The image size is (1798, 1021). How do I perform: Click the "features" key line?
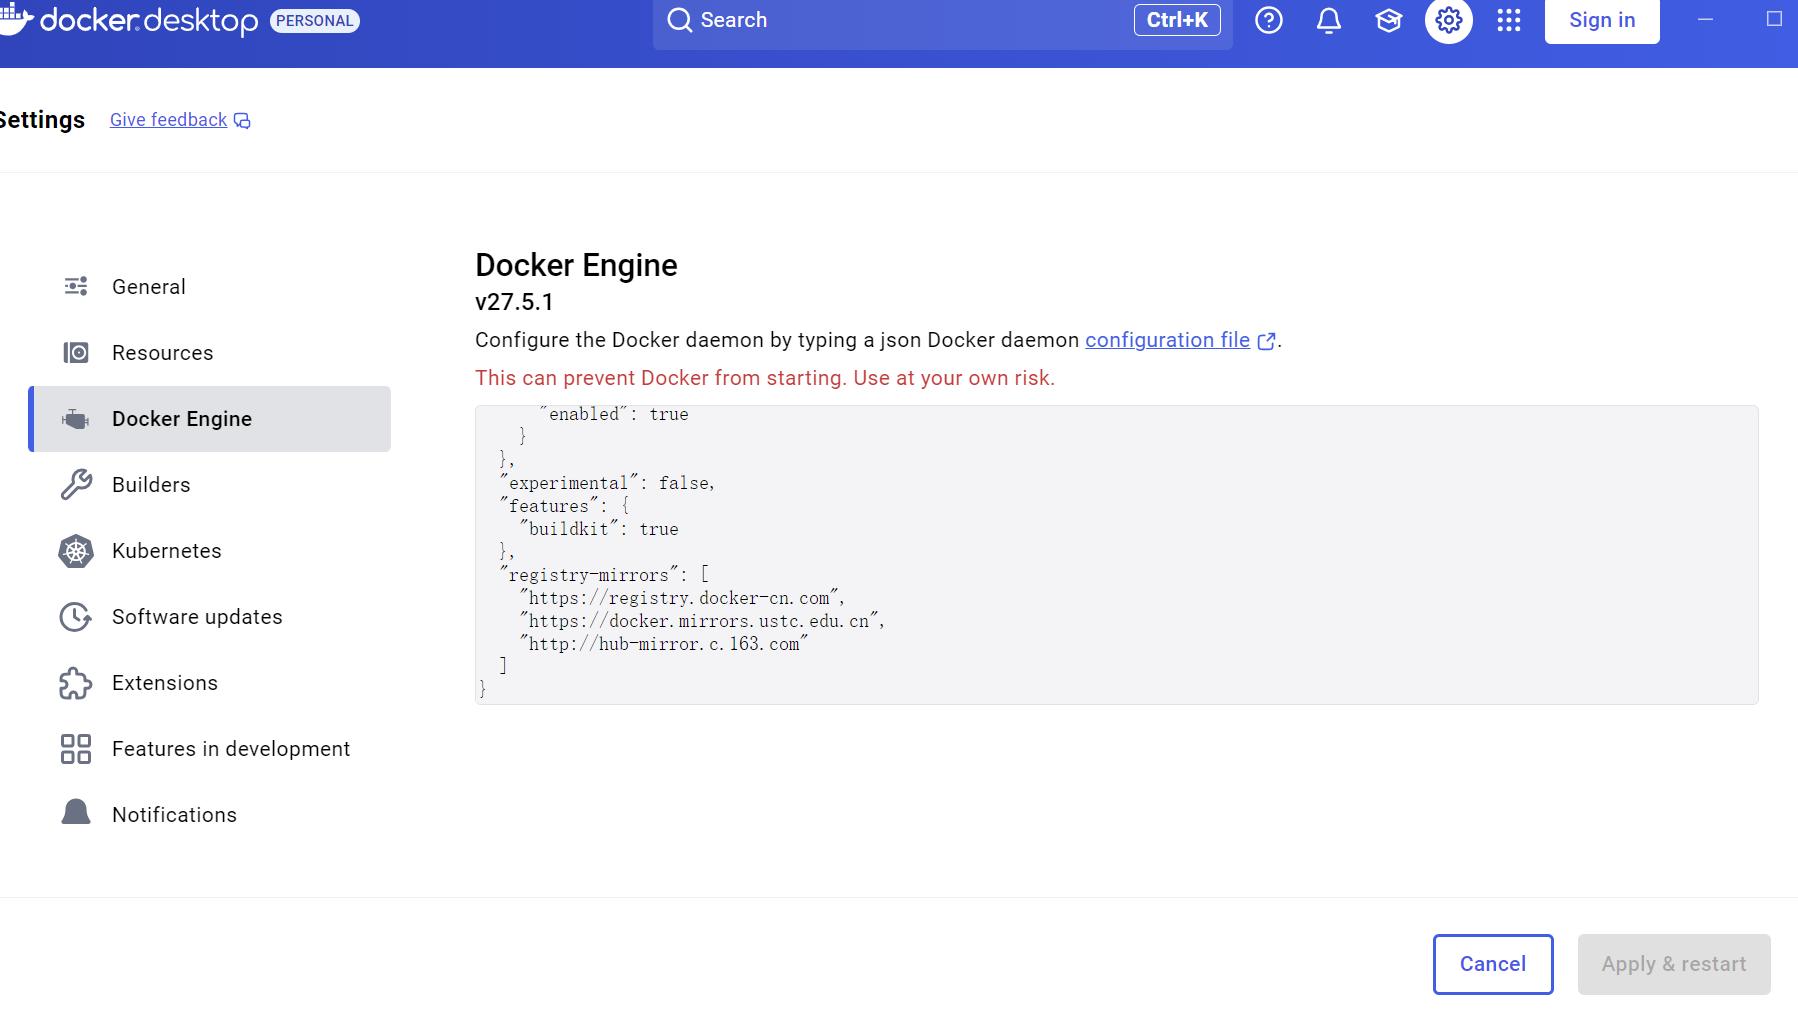coord(563,506)
